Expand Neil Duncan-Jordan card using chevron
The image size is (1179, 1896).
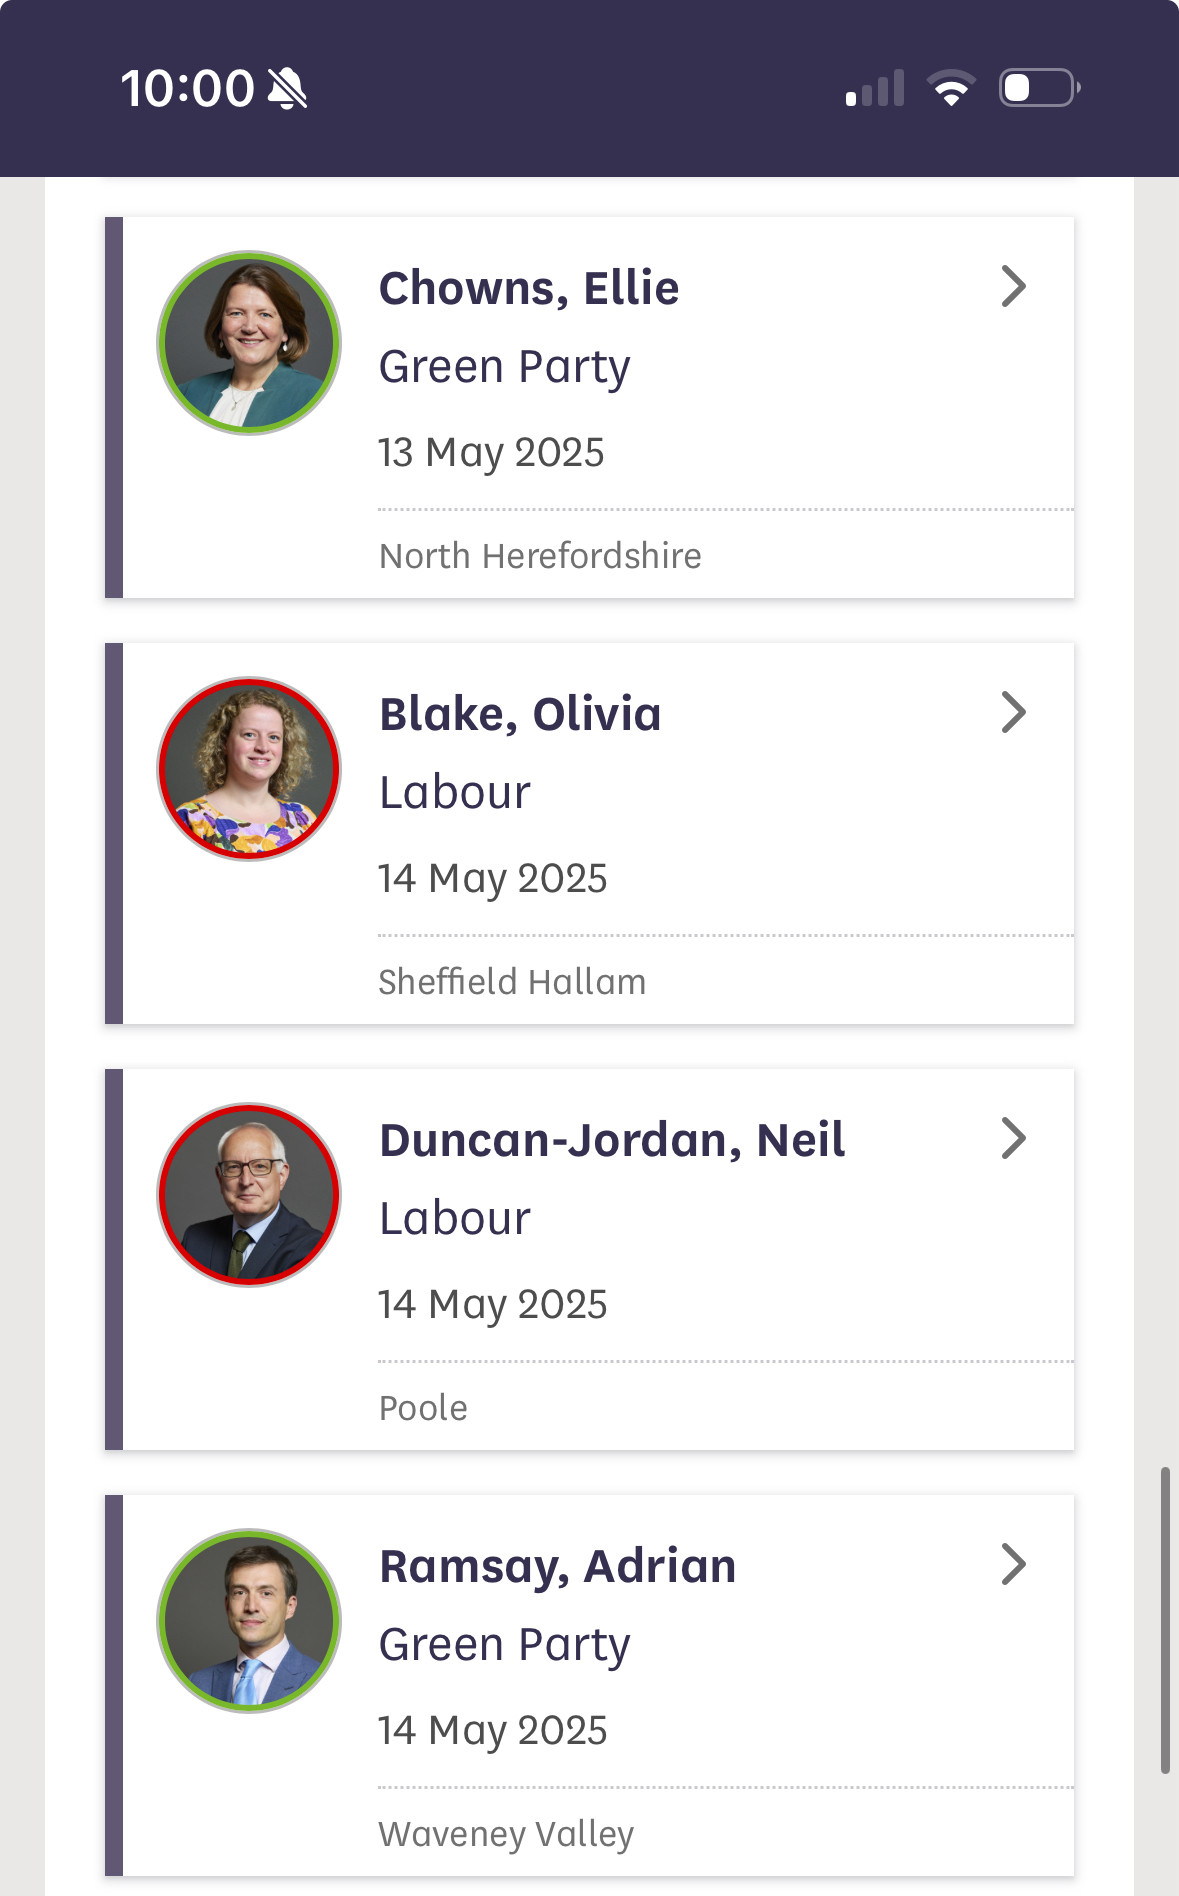point(1014,1139)
